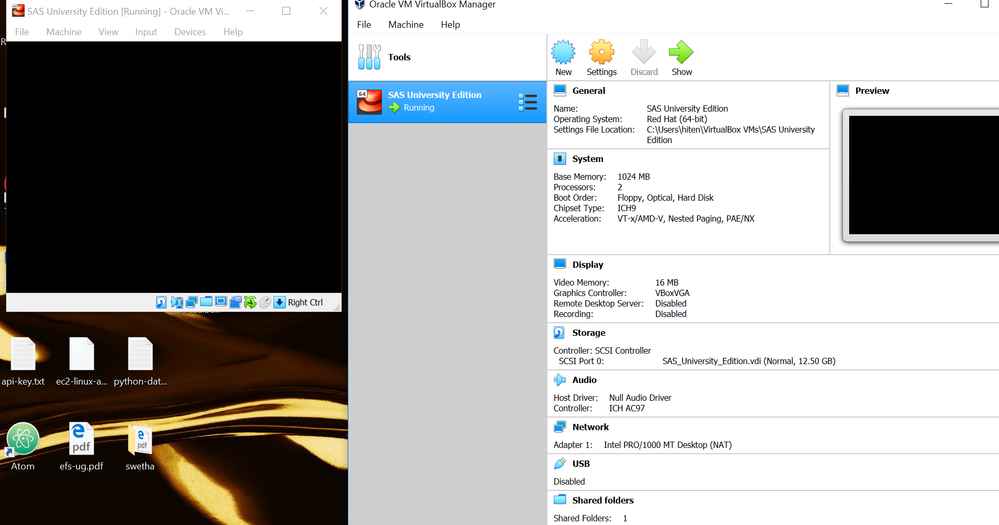Open Help menu in the SAS VM window
The width and height of the screenshot is (999, 525).
pyautogui.click(x=233, y=31)
